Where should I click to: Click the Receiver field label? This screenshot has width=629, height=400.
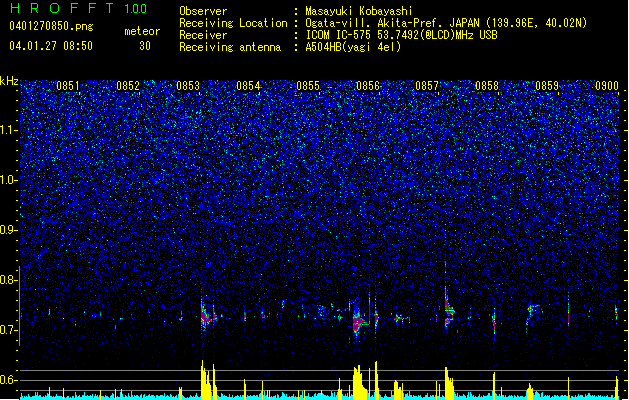203,35
